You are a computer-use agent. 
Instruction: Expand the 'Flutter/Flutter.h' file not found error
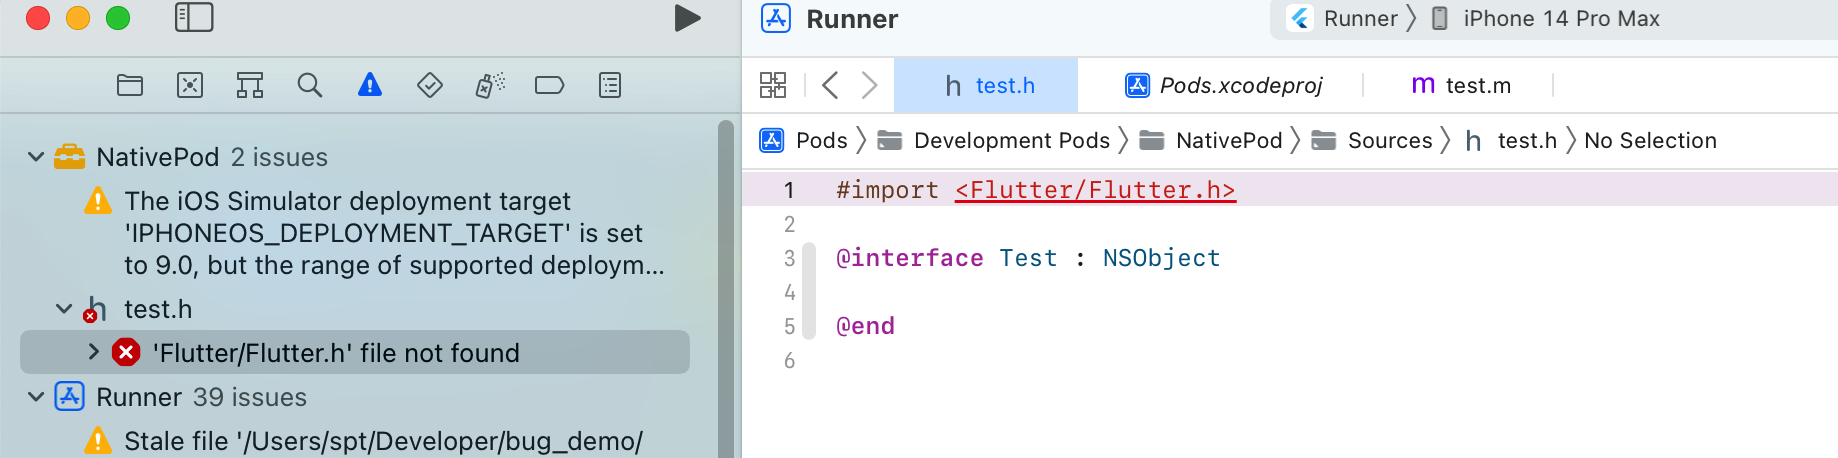click(93, 352)
